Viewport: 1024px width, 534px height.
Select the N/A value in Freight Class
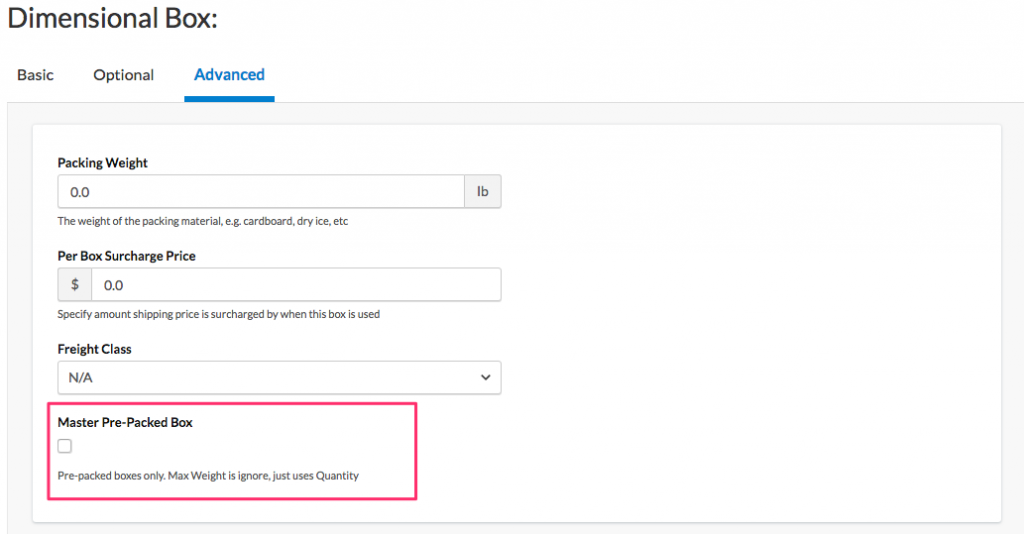(81, 378)
